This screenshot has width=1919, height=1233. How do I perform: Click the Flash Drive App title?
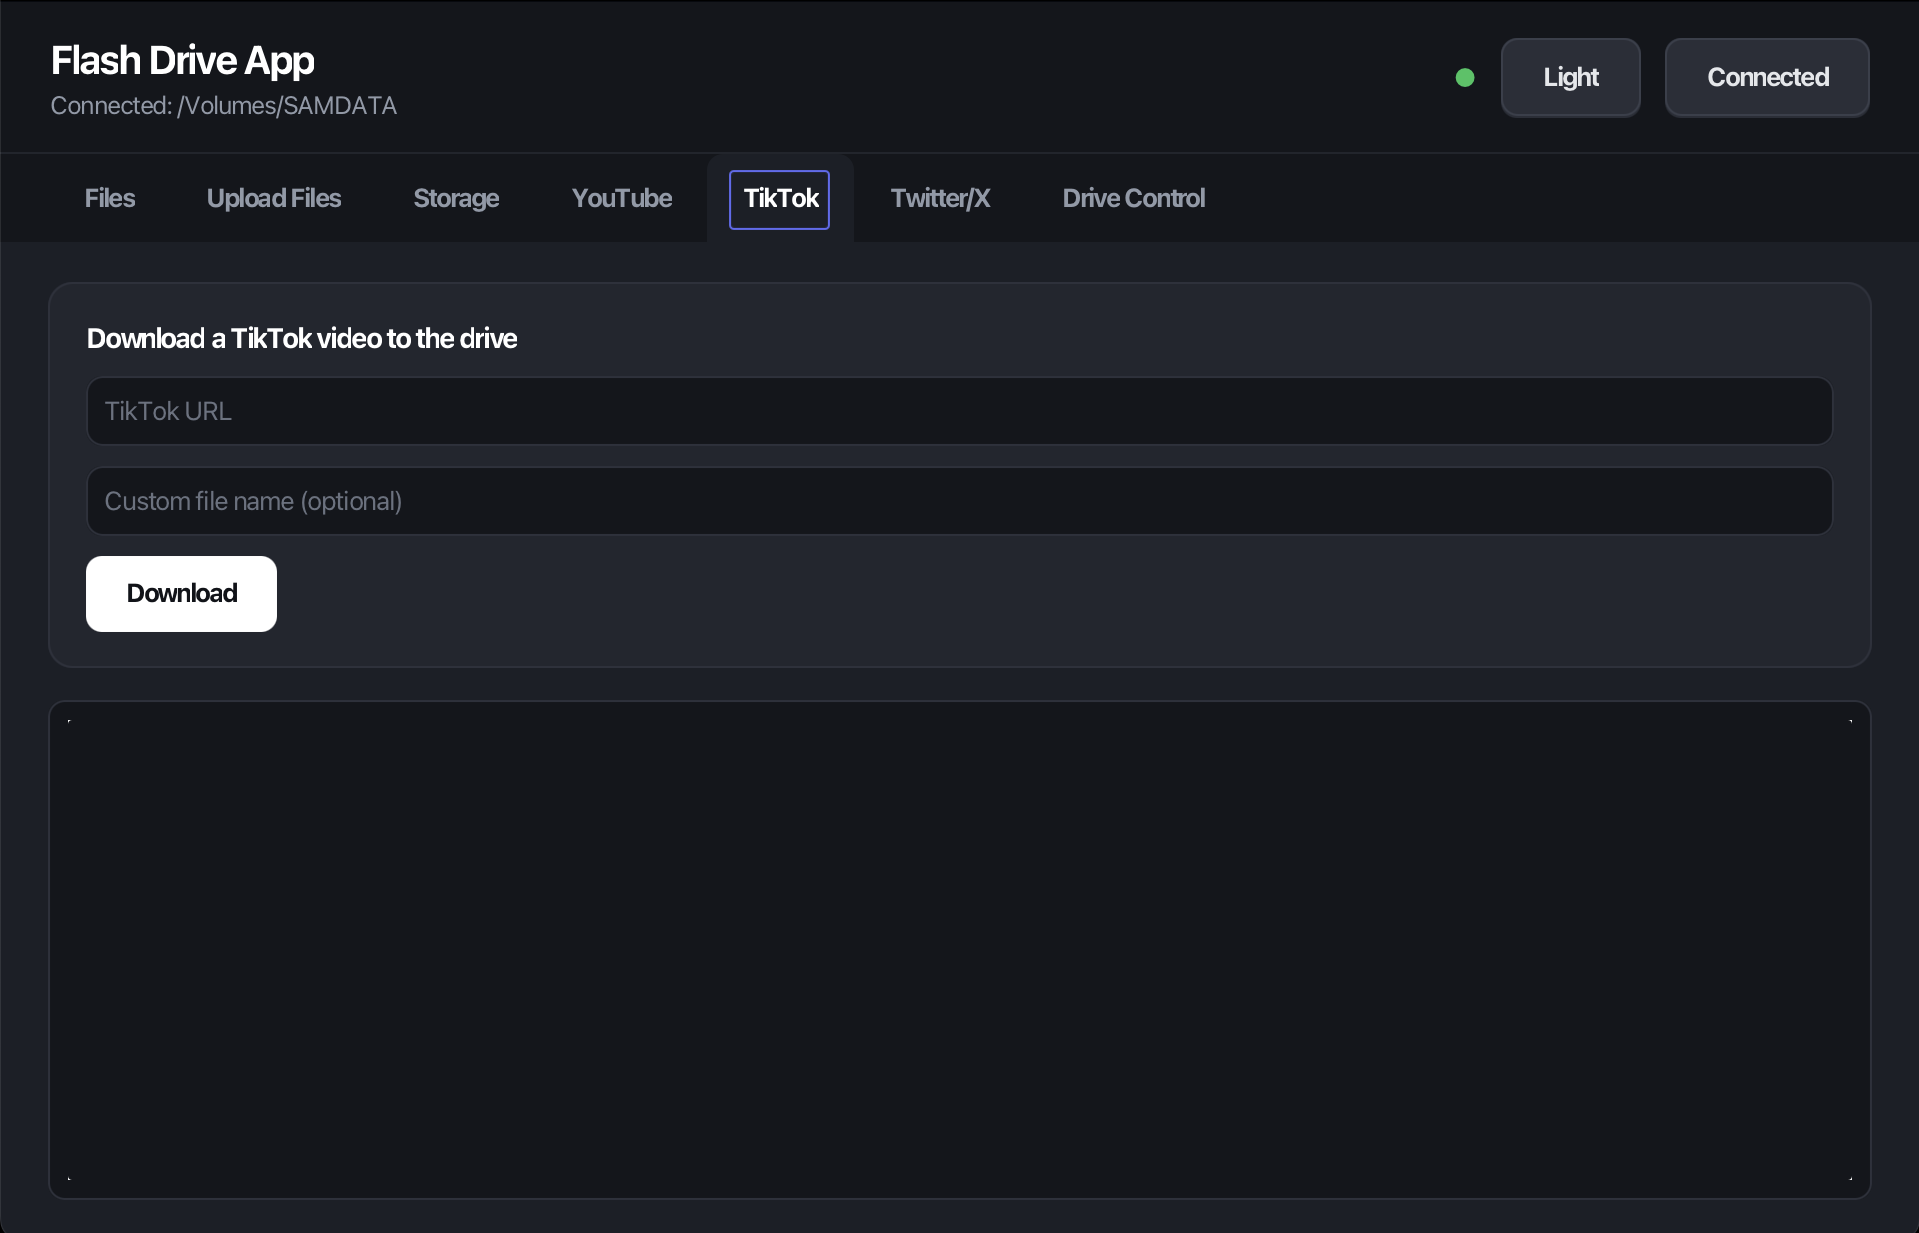(183, 61)
